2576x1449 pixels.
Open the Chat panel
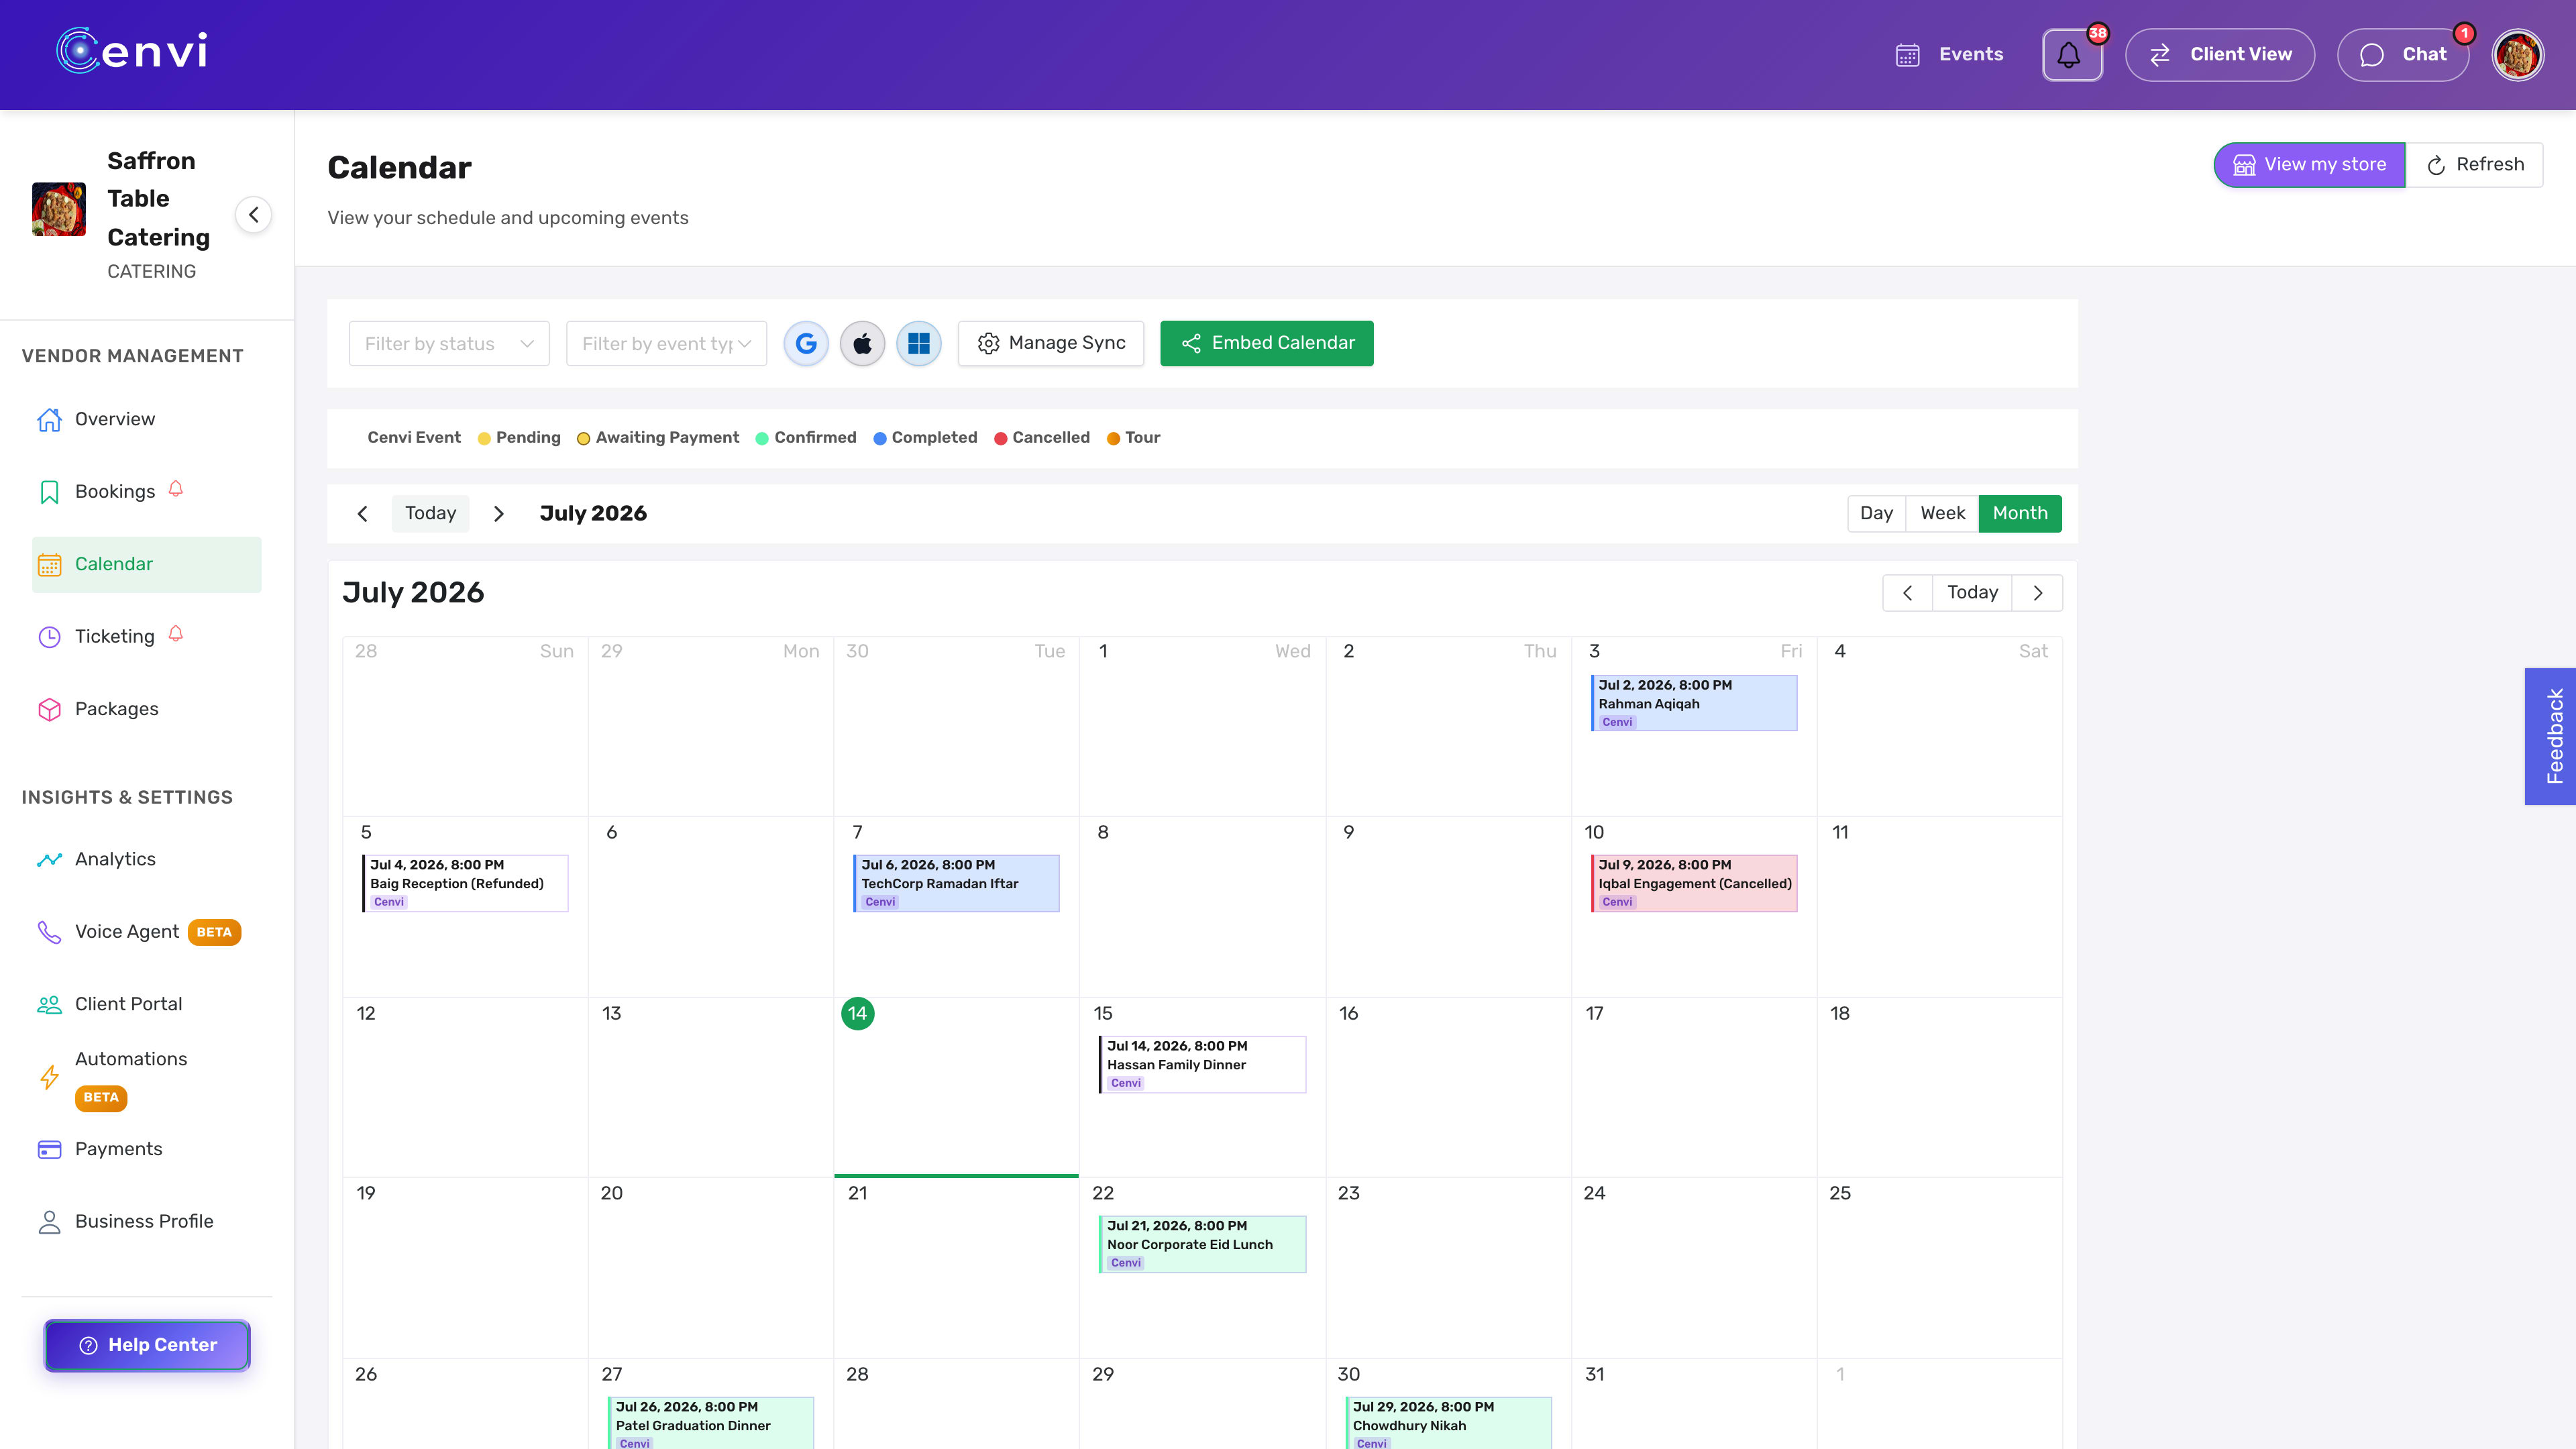point(2403,54)
